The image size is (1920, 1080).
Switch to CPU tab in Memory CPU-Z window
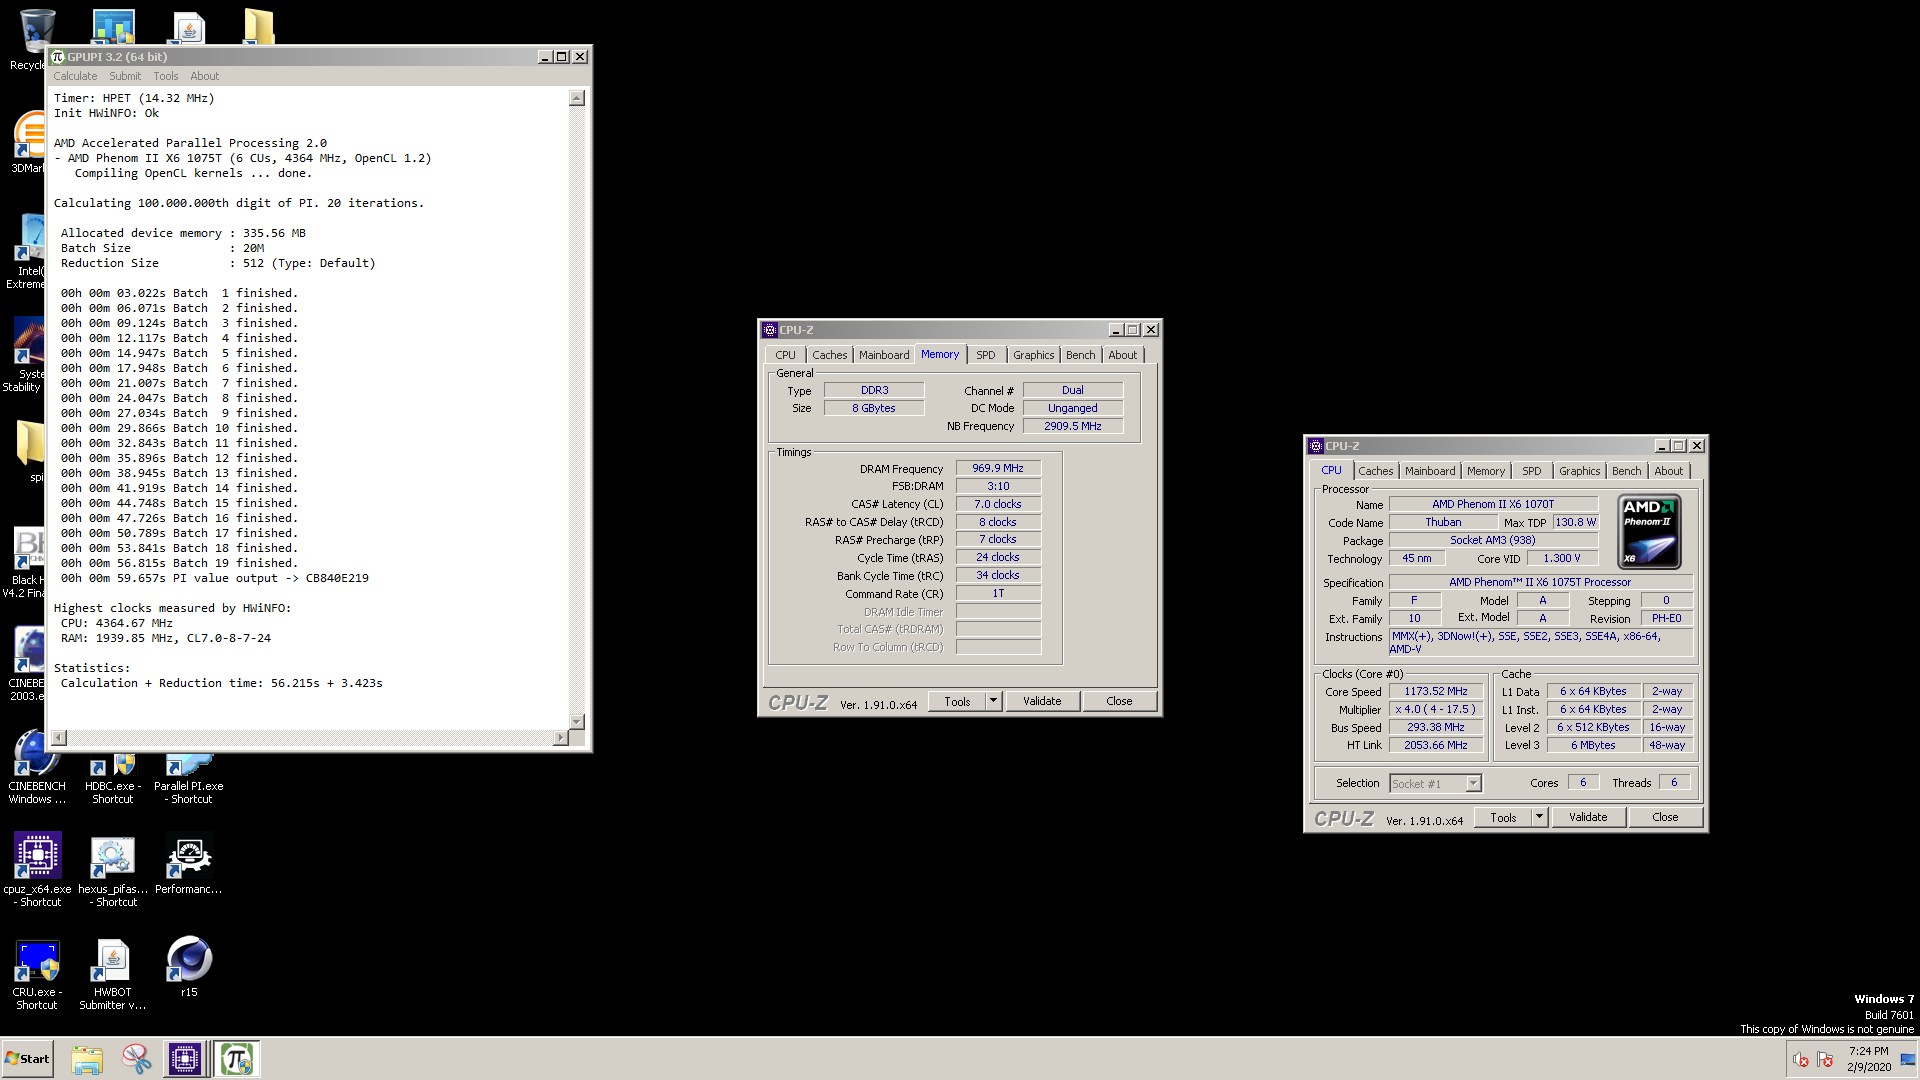pos(785,355)
